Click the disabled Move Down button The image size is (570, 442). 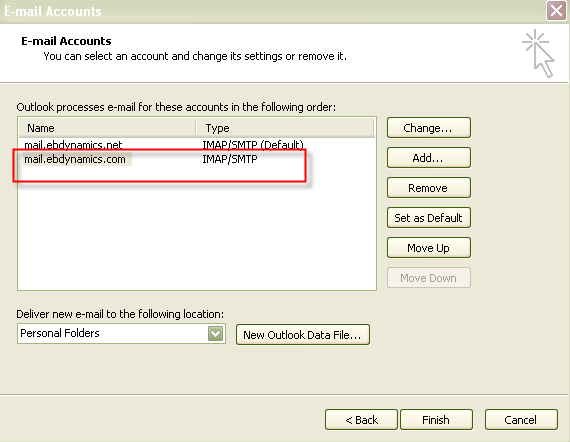point(429,278)
